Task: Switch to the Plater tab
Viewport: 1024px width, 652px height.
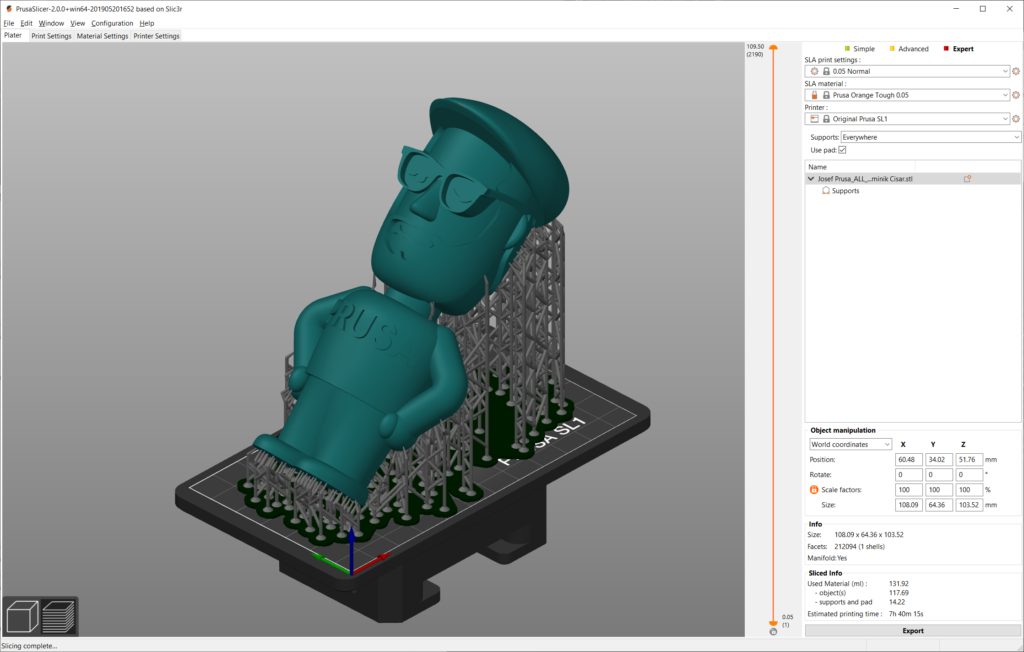Action: [x=13, y=35]
